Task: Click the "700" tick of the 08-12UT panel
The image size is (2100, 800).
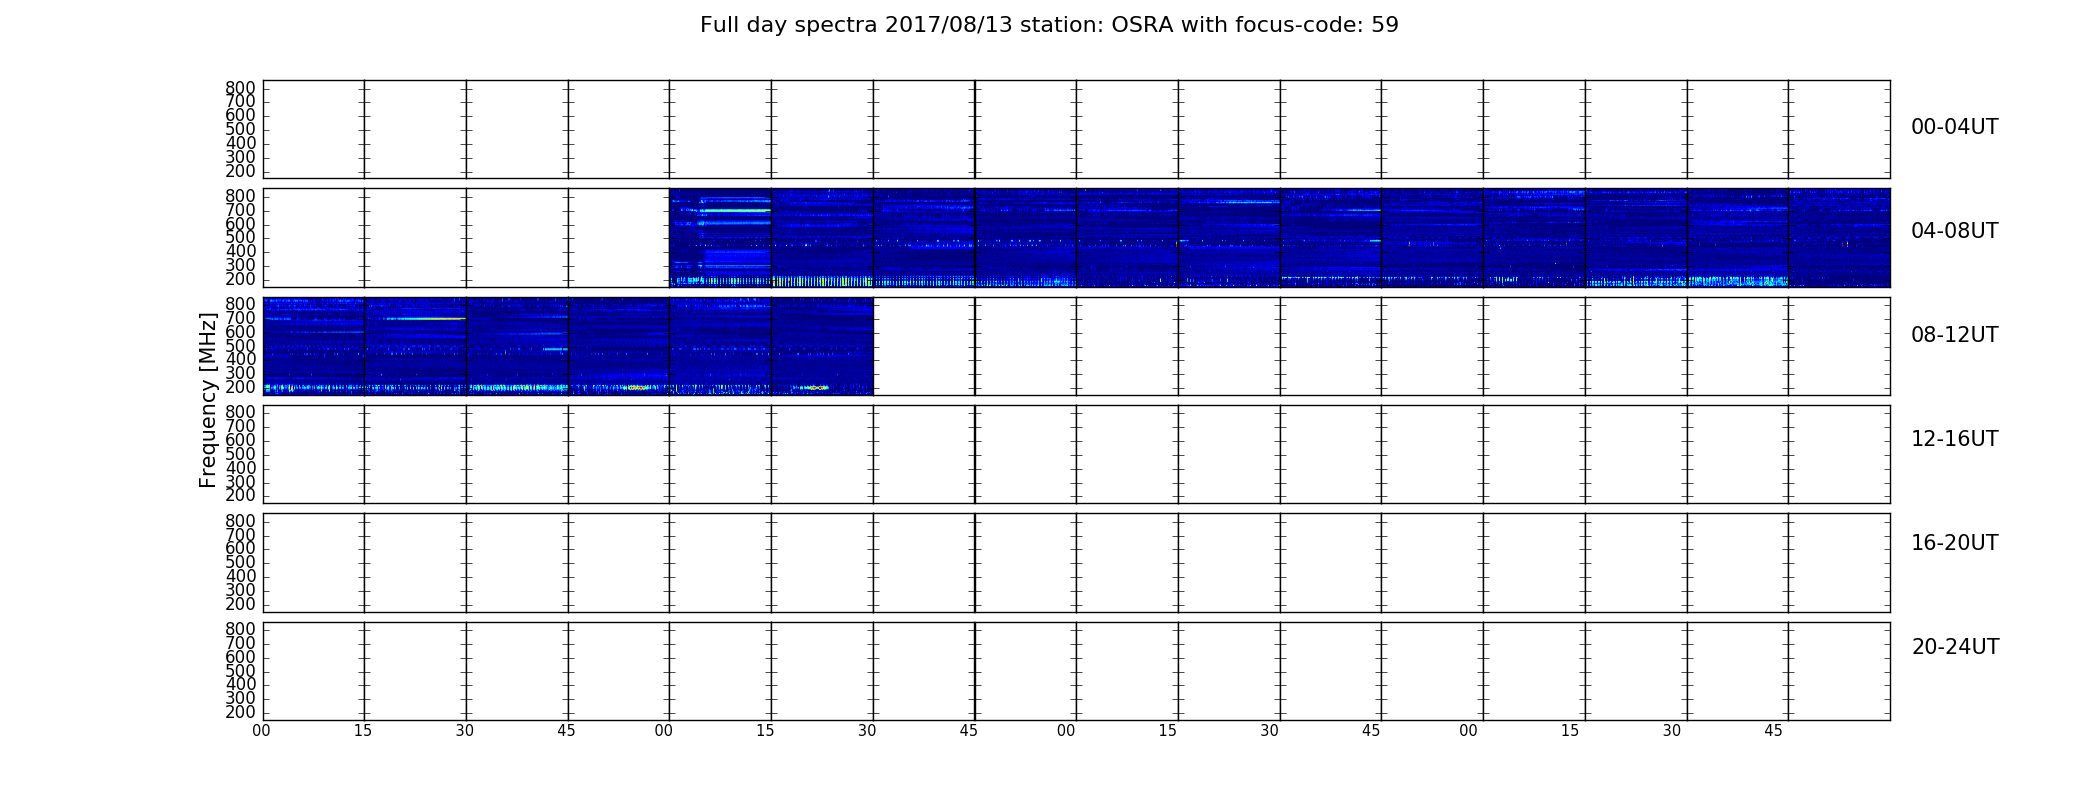Action: pos(240,318)
